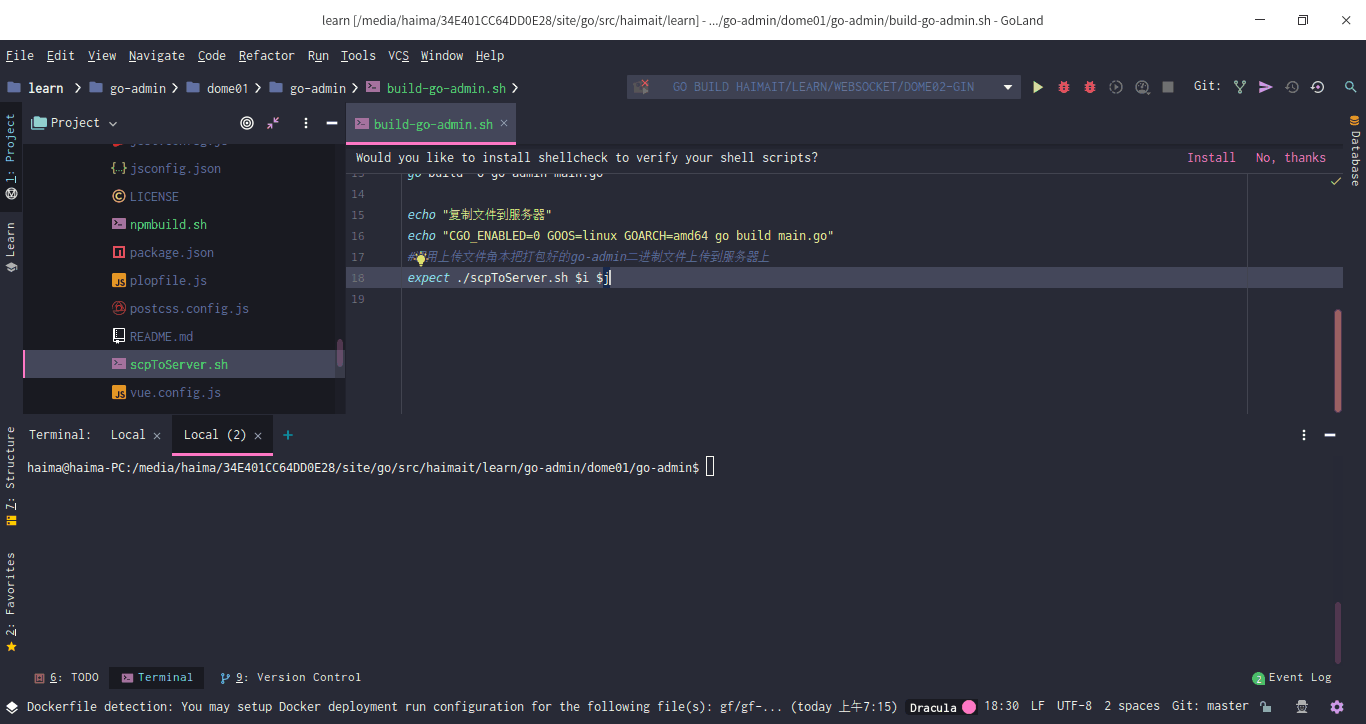Click the dome01 breadcrumb folder
This screenshot has height=724, width=1366.
click(x=218, y=88)
